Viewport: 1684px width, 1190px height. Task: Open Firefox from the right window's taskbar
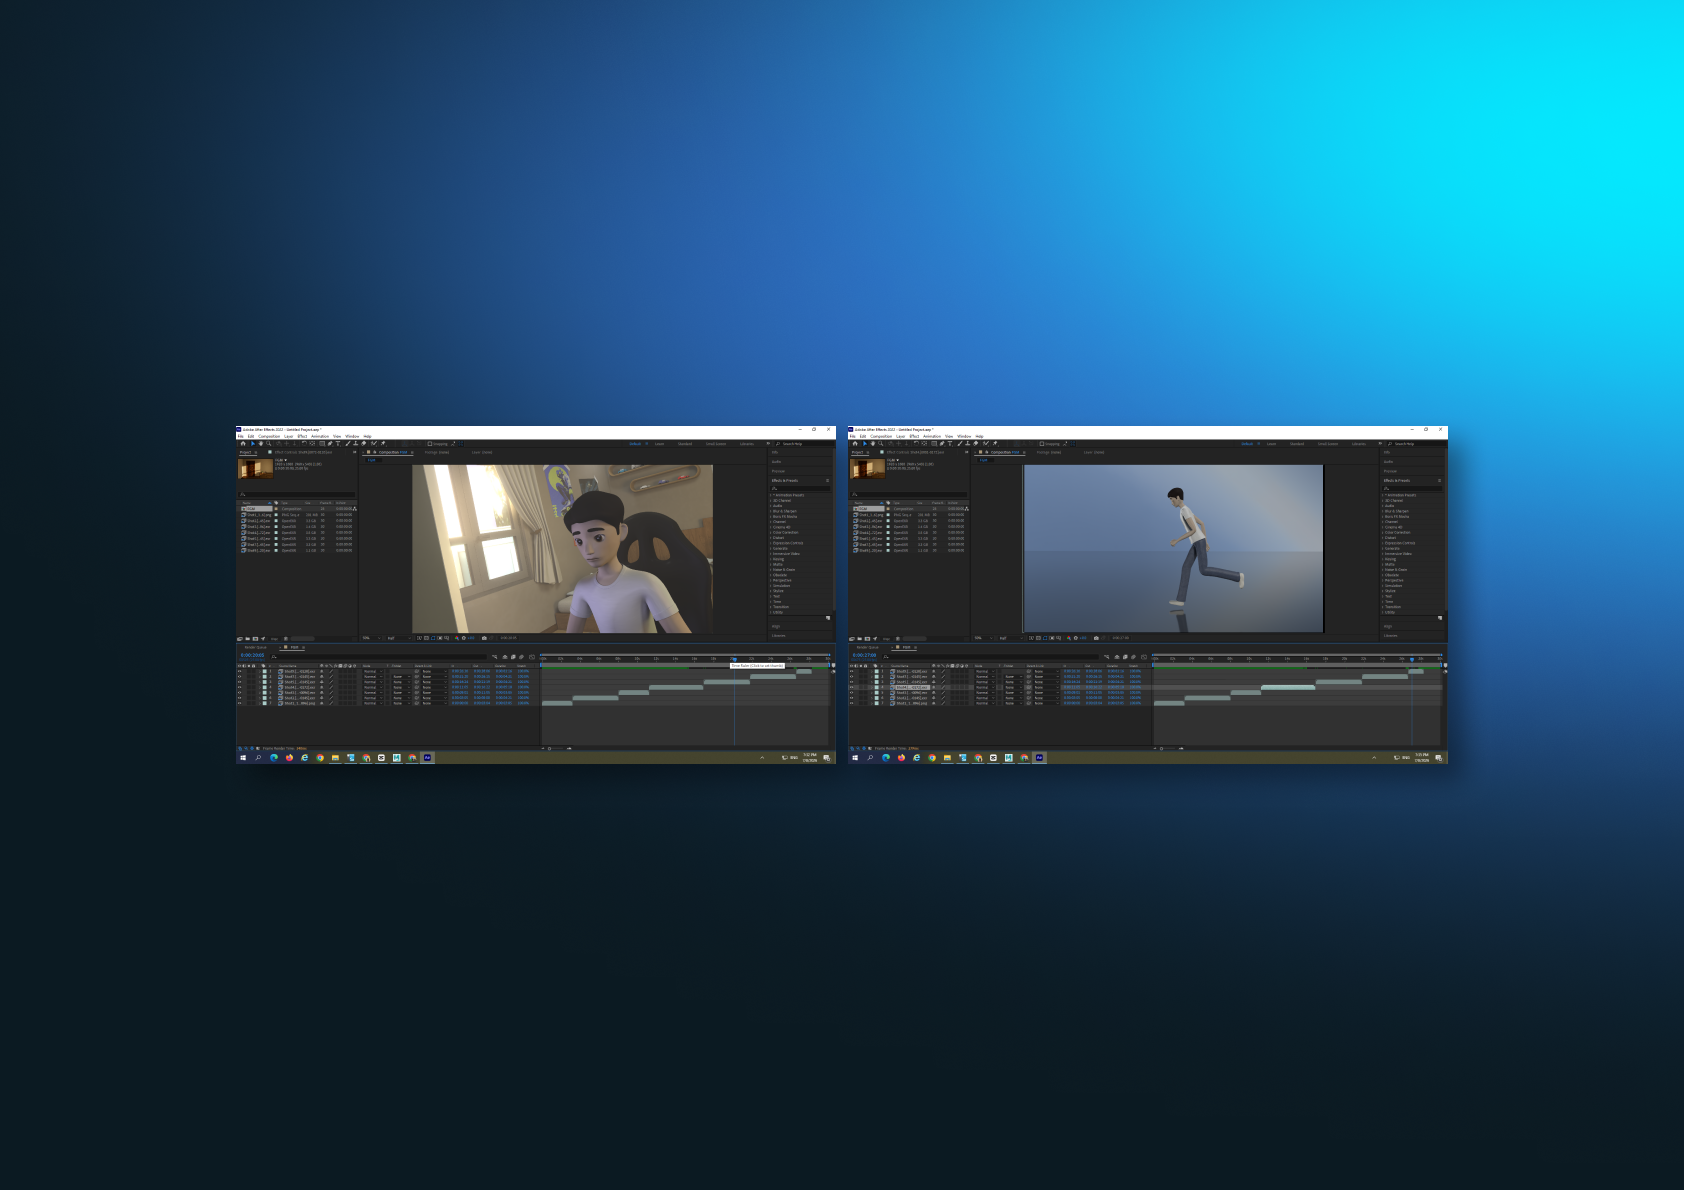901,757
